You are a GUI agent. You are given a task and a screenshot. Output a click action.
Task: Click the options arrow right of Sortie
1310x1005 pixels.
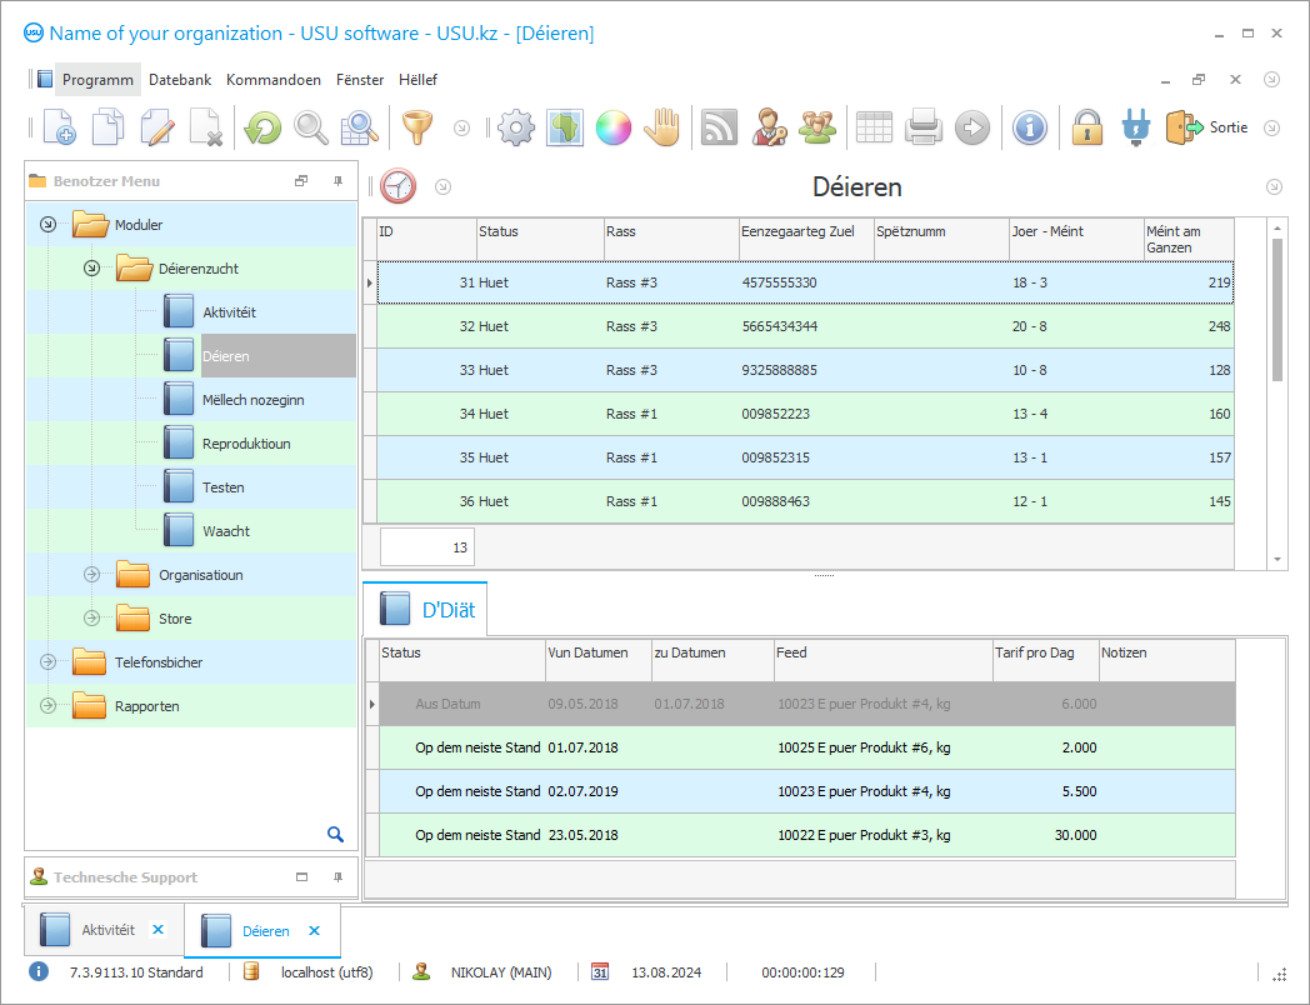(x=1272, y=128)
